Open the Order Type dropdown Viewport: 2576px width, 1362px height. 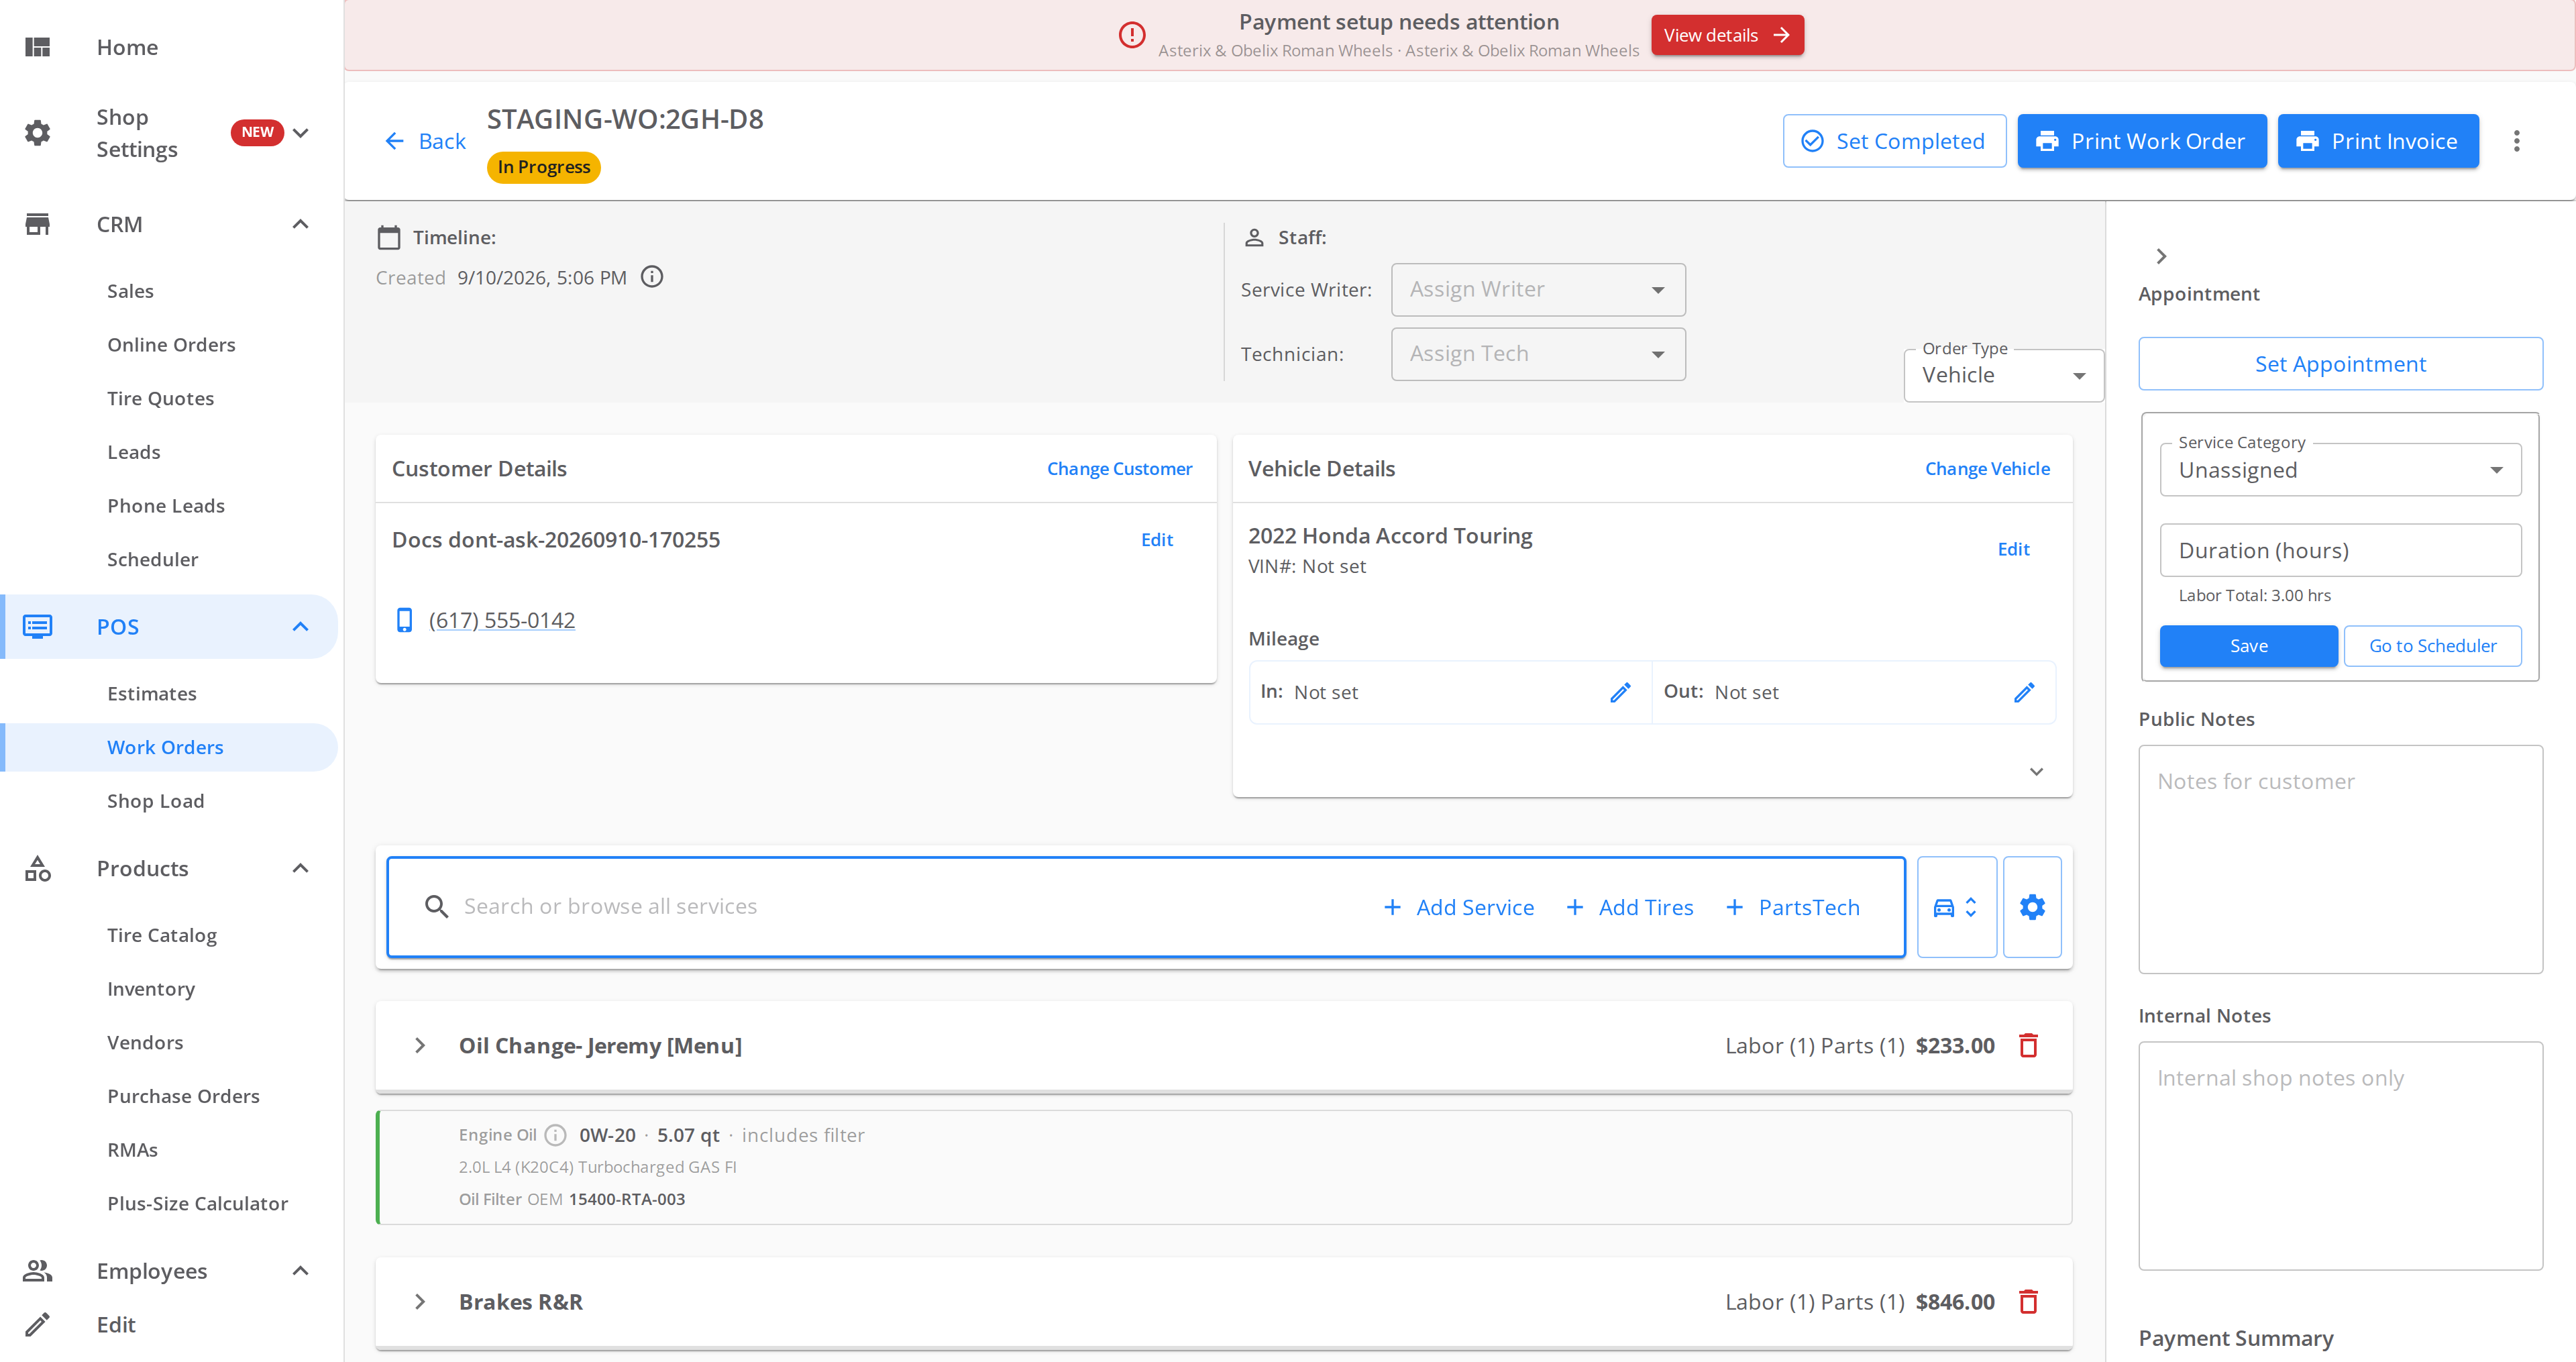[x=2004, y=375]
